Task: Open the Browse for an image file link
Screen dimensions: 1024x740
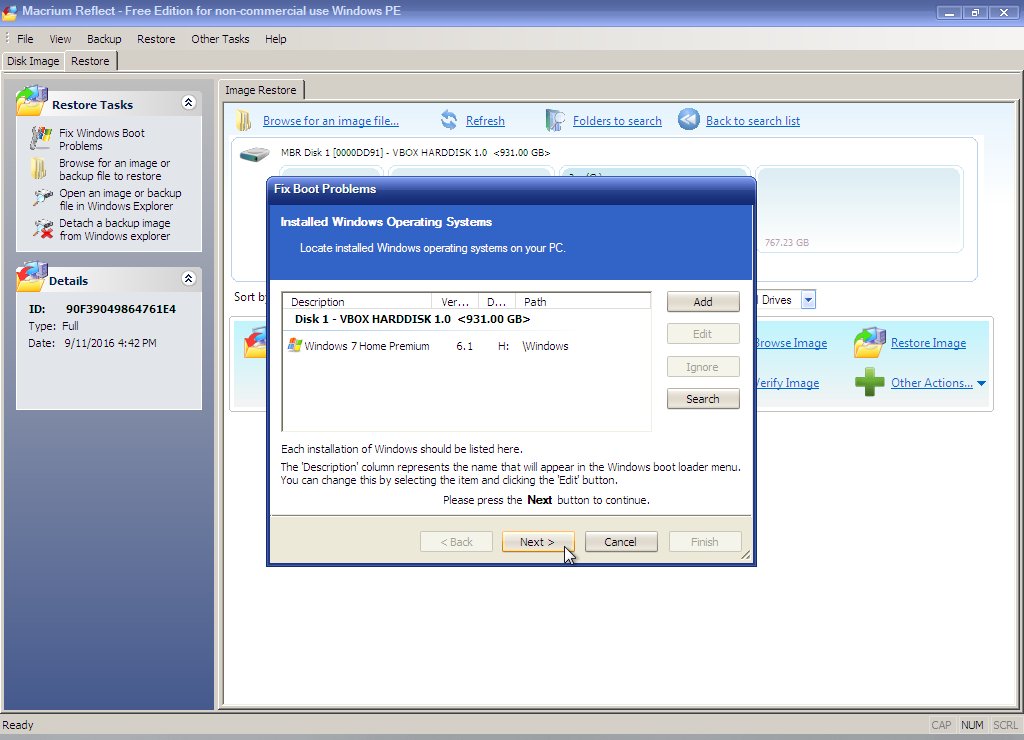Action: click(330, 121)
